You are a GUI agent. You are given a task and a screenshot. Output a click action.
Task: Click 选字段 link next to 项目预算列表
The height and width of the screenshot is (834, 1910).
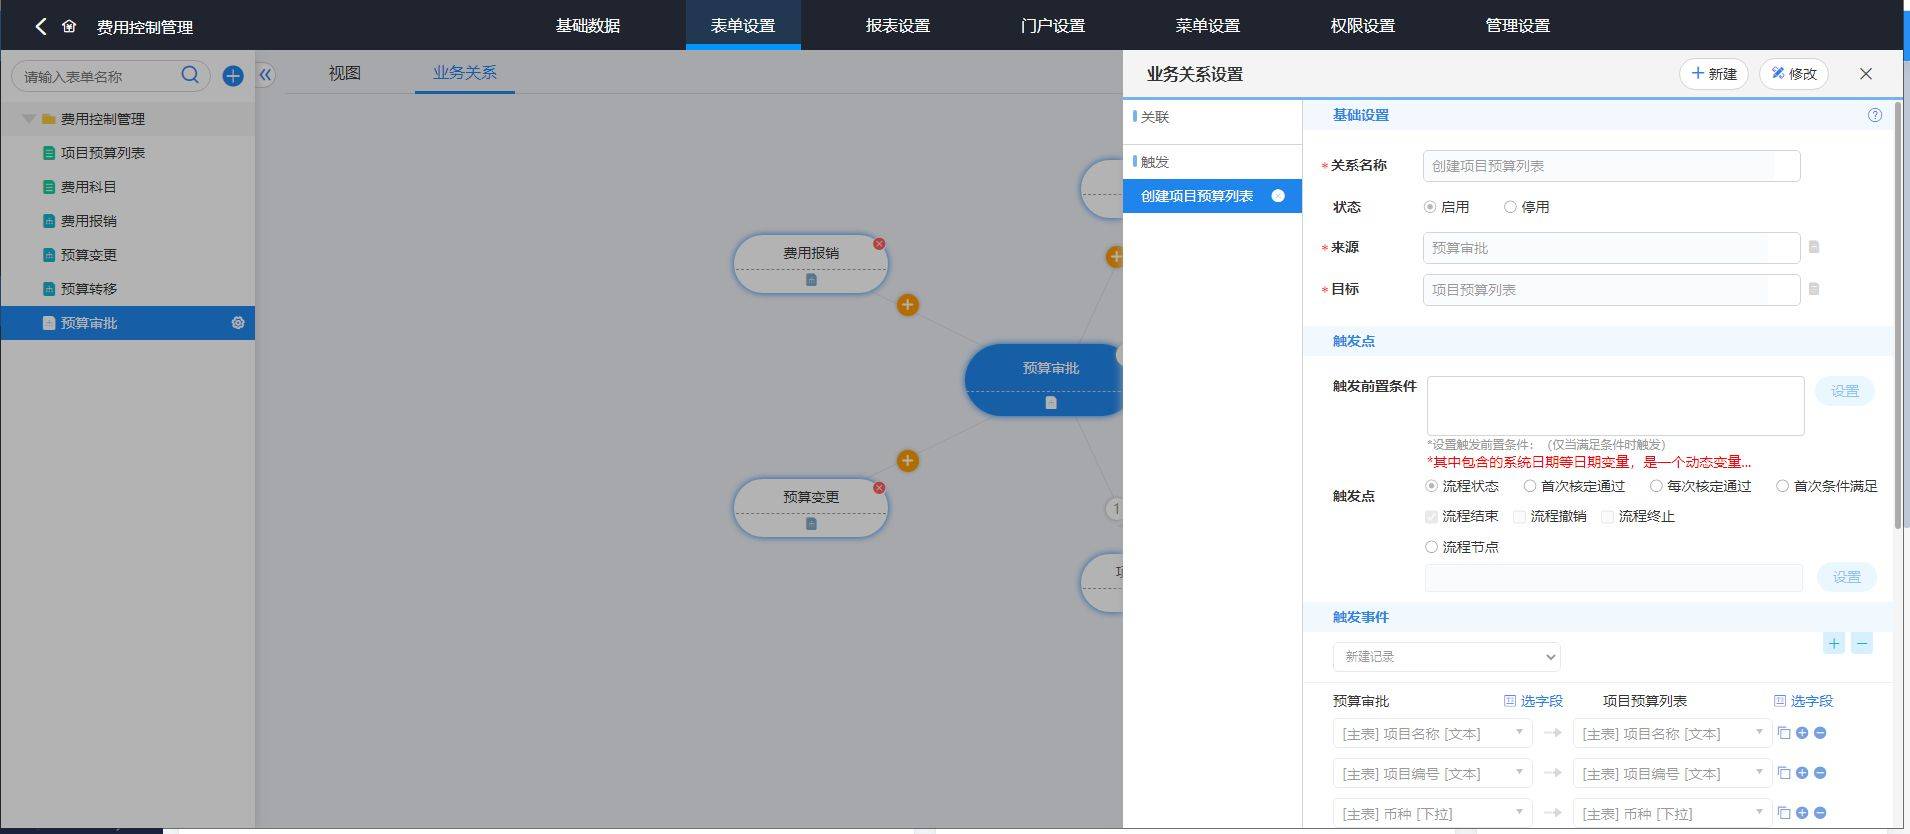pos(1804,701)
